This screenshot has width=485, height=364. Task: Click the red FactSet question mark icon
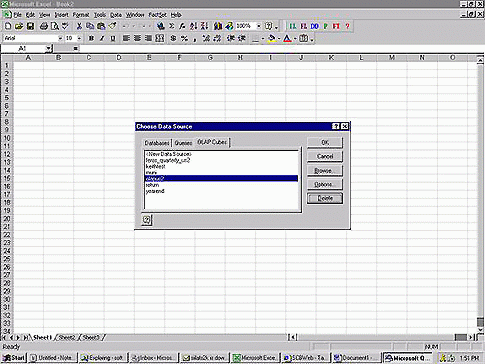pyautogui.click(x=348, y=26)
